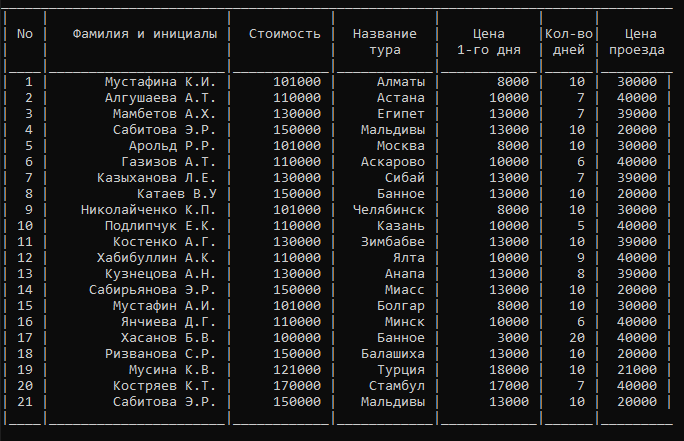Click the 'Цена 1-го дня' column header
Viewport: 684px width, 441px height.
[x=489, y=42]
